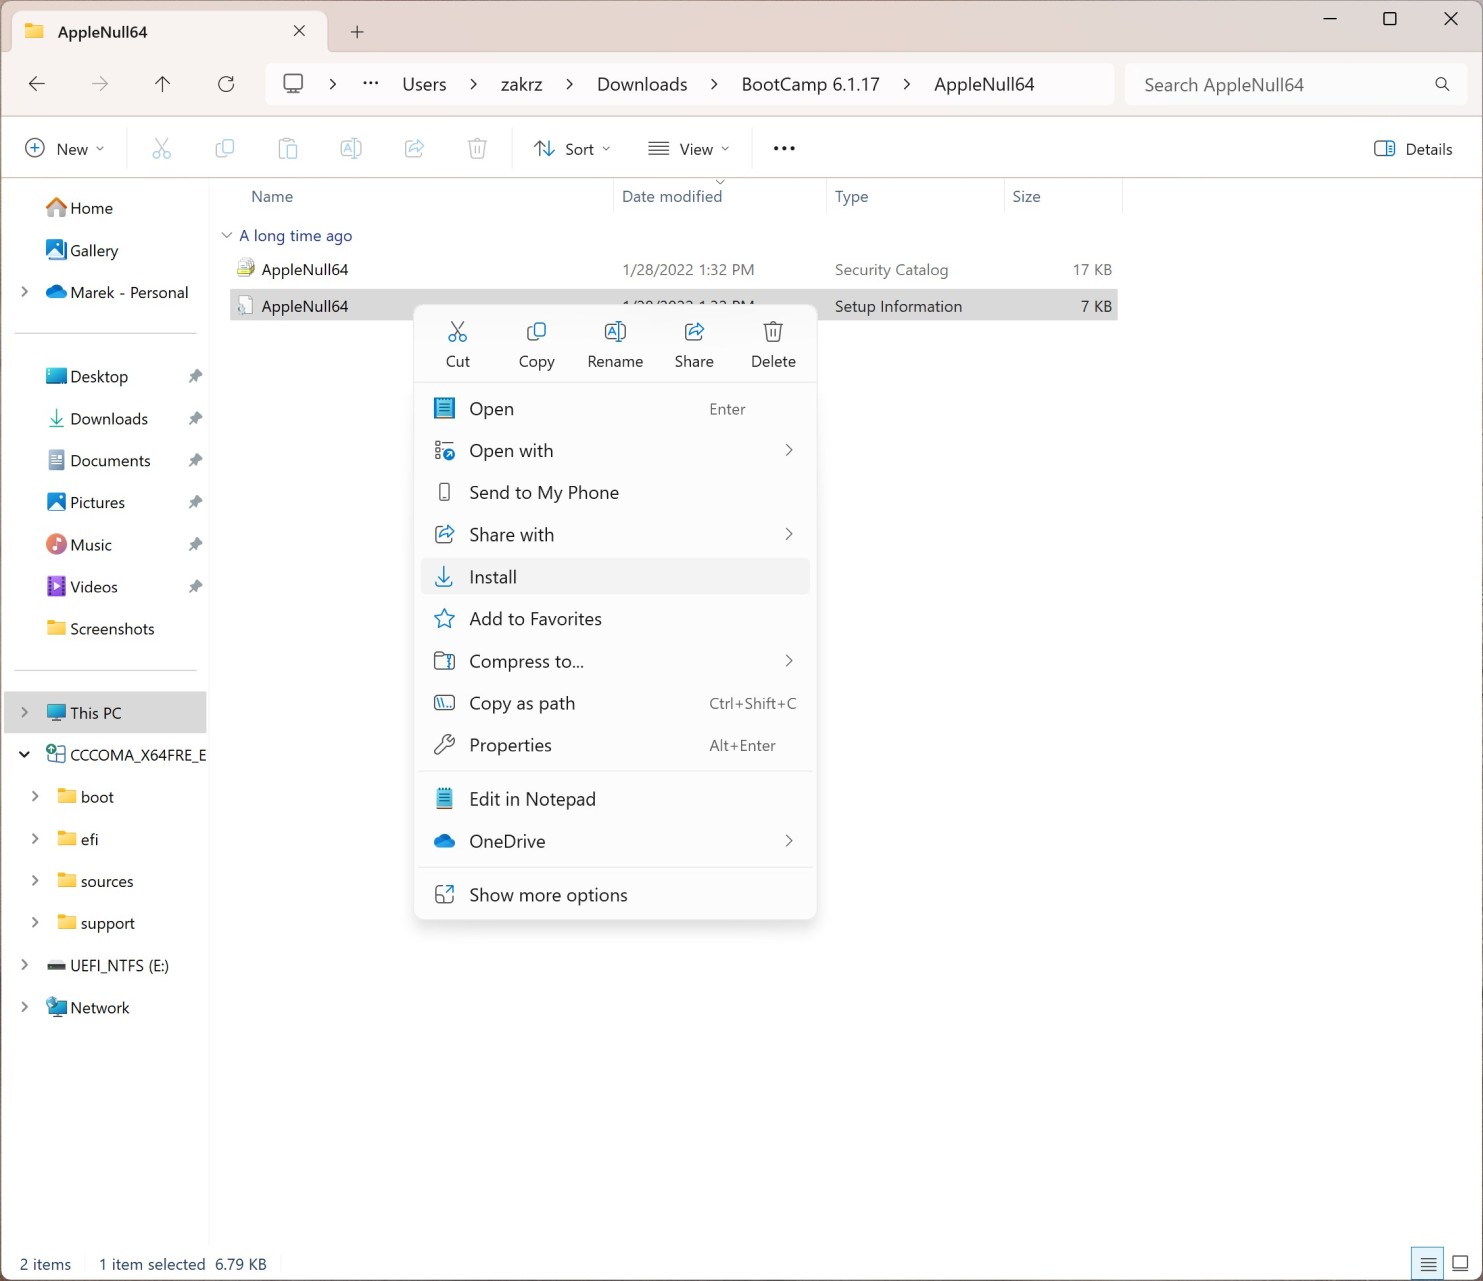Click Users in the breadcrumb path
Image resolution: width=1483 pixels, height=1281 pixels.
424,84
